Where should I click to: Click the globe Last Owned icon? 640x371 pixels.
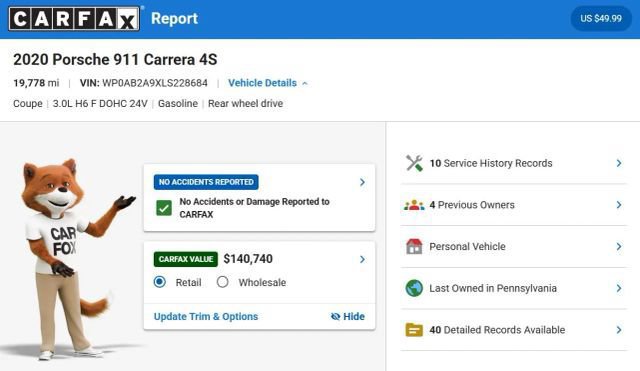coord(414,288)
